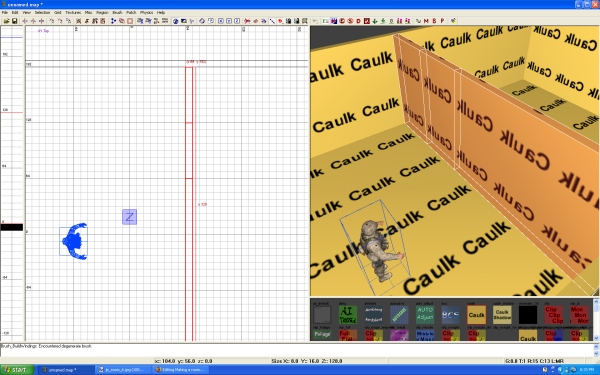Click the Z view toggle toolbar button
The height and width of the screenshot is (375, 600).
point(237,21)
